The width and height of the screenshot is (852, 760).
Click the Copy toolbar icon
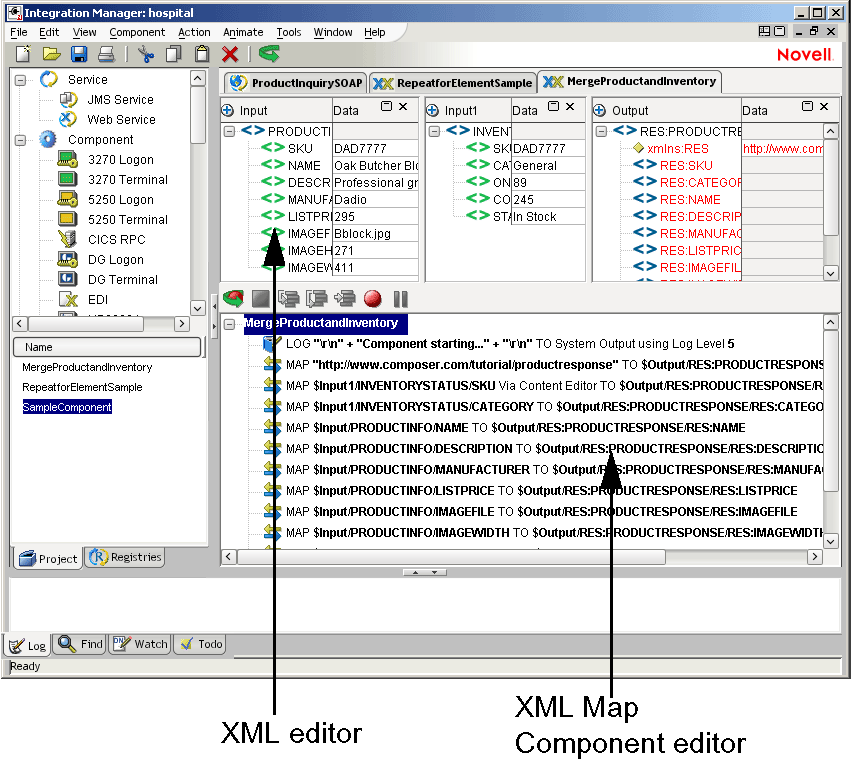(173, 54)
